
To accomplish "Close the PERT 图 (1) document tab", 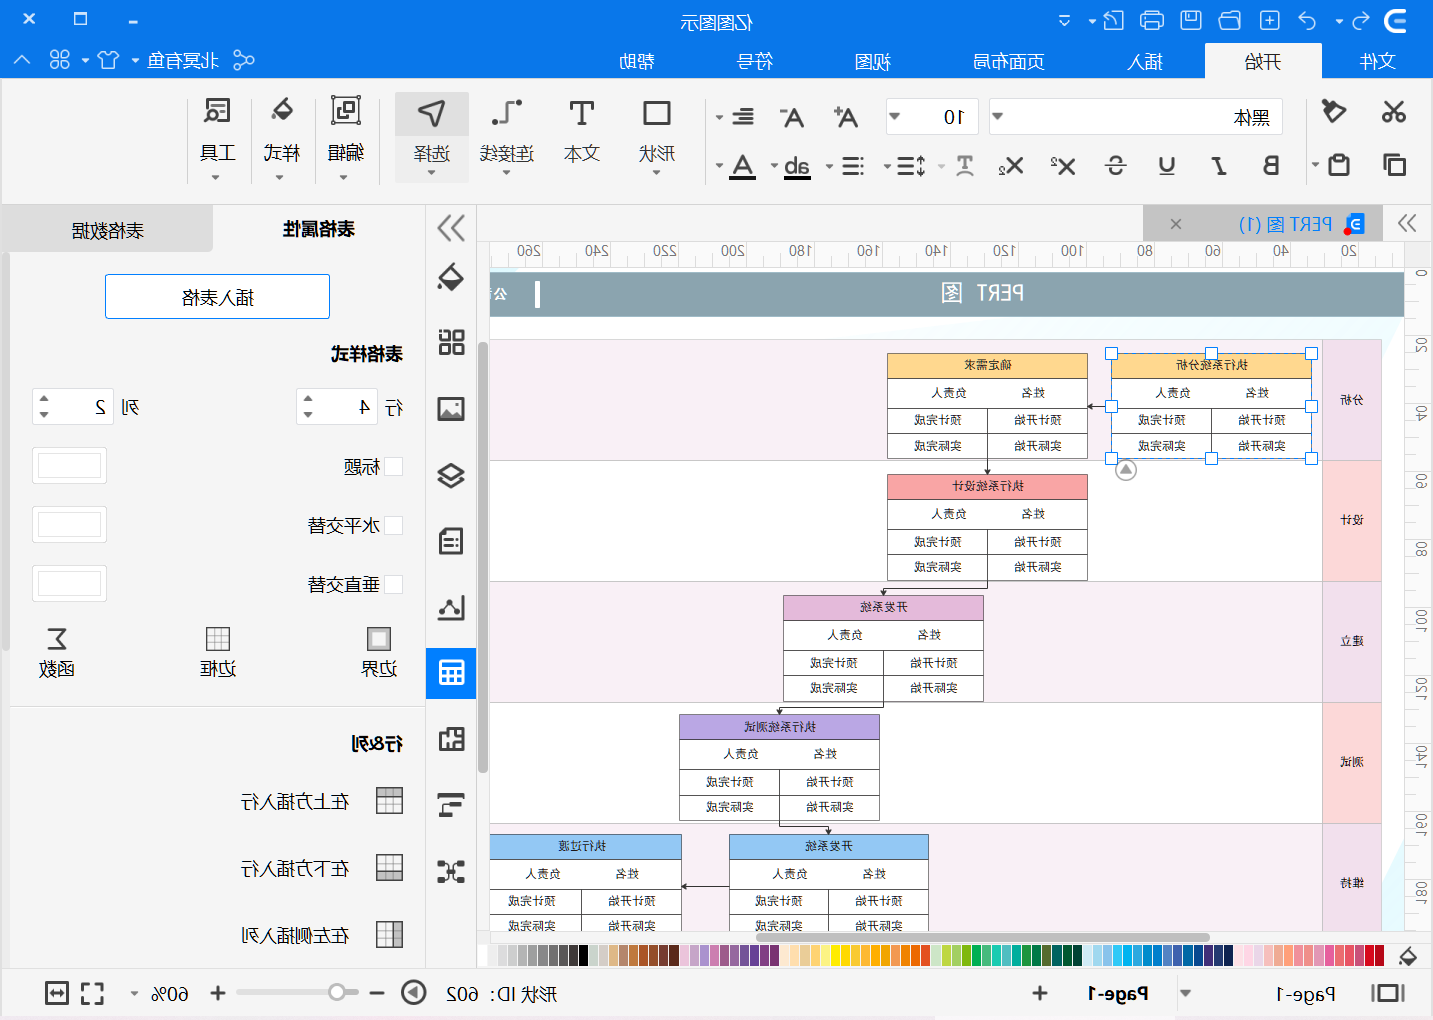I will (x=1176, y=224).
